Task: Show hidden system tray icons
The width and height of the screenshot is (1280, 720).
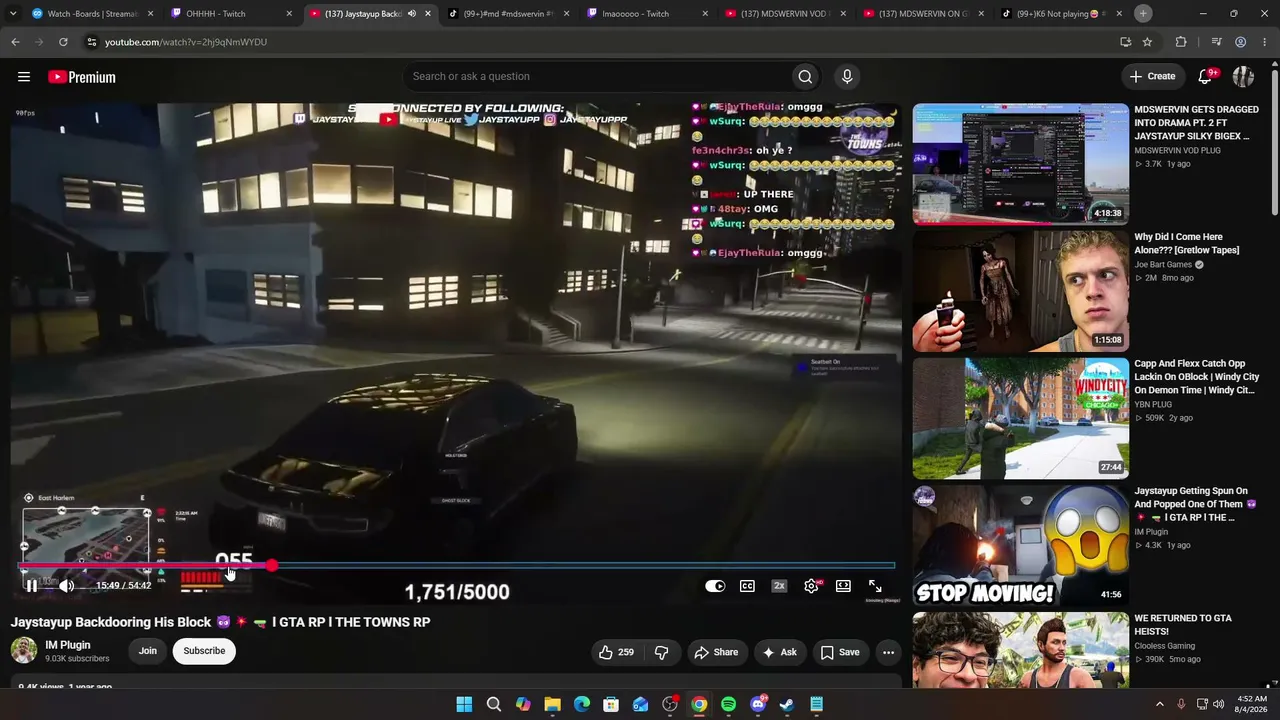Action: [x=1160, y=705]
